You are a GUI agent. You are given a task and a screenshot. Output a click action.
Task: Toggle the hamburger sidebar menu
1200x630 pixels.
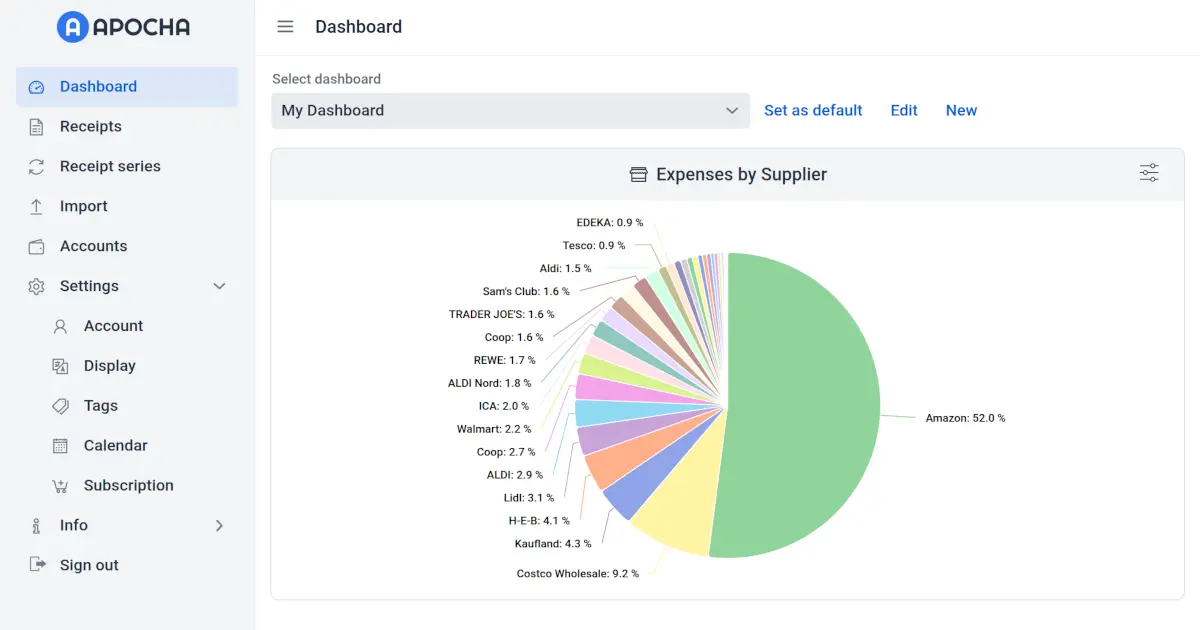(x=285, y=27)
